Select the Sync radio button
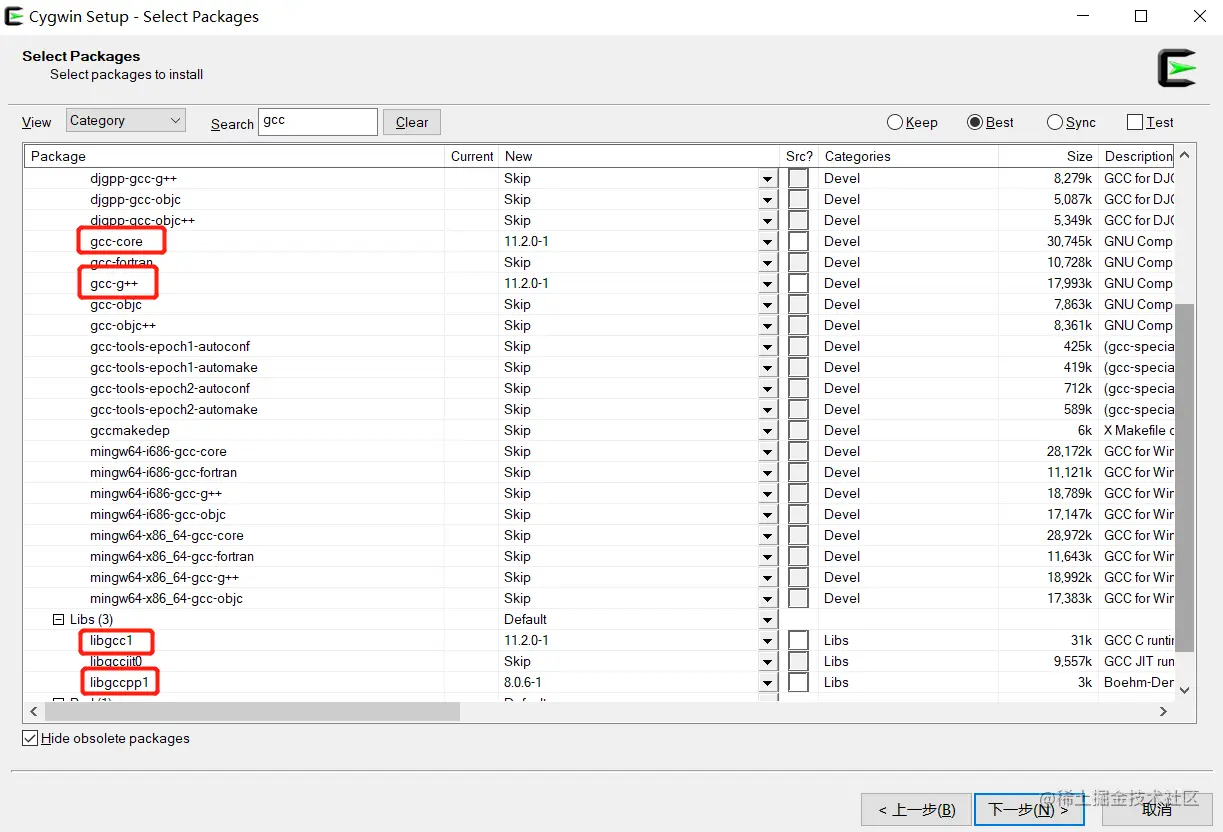 pyautogui.click(x=1071, y=122)
